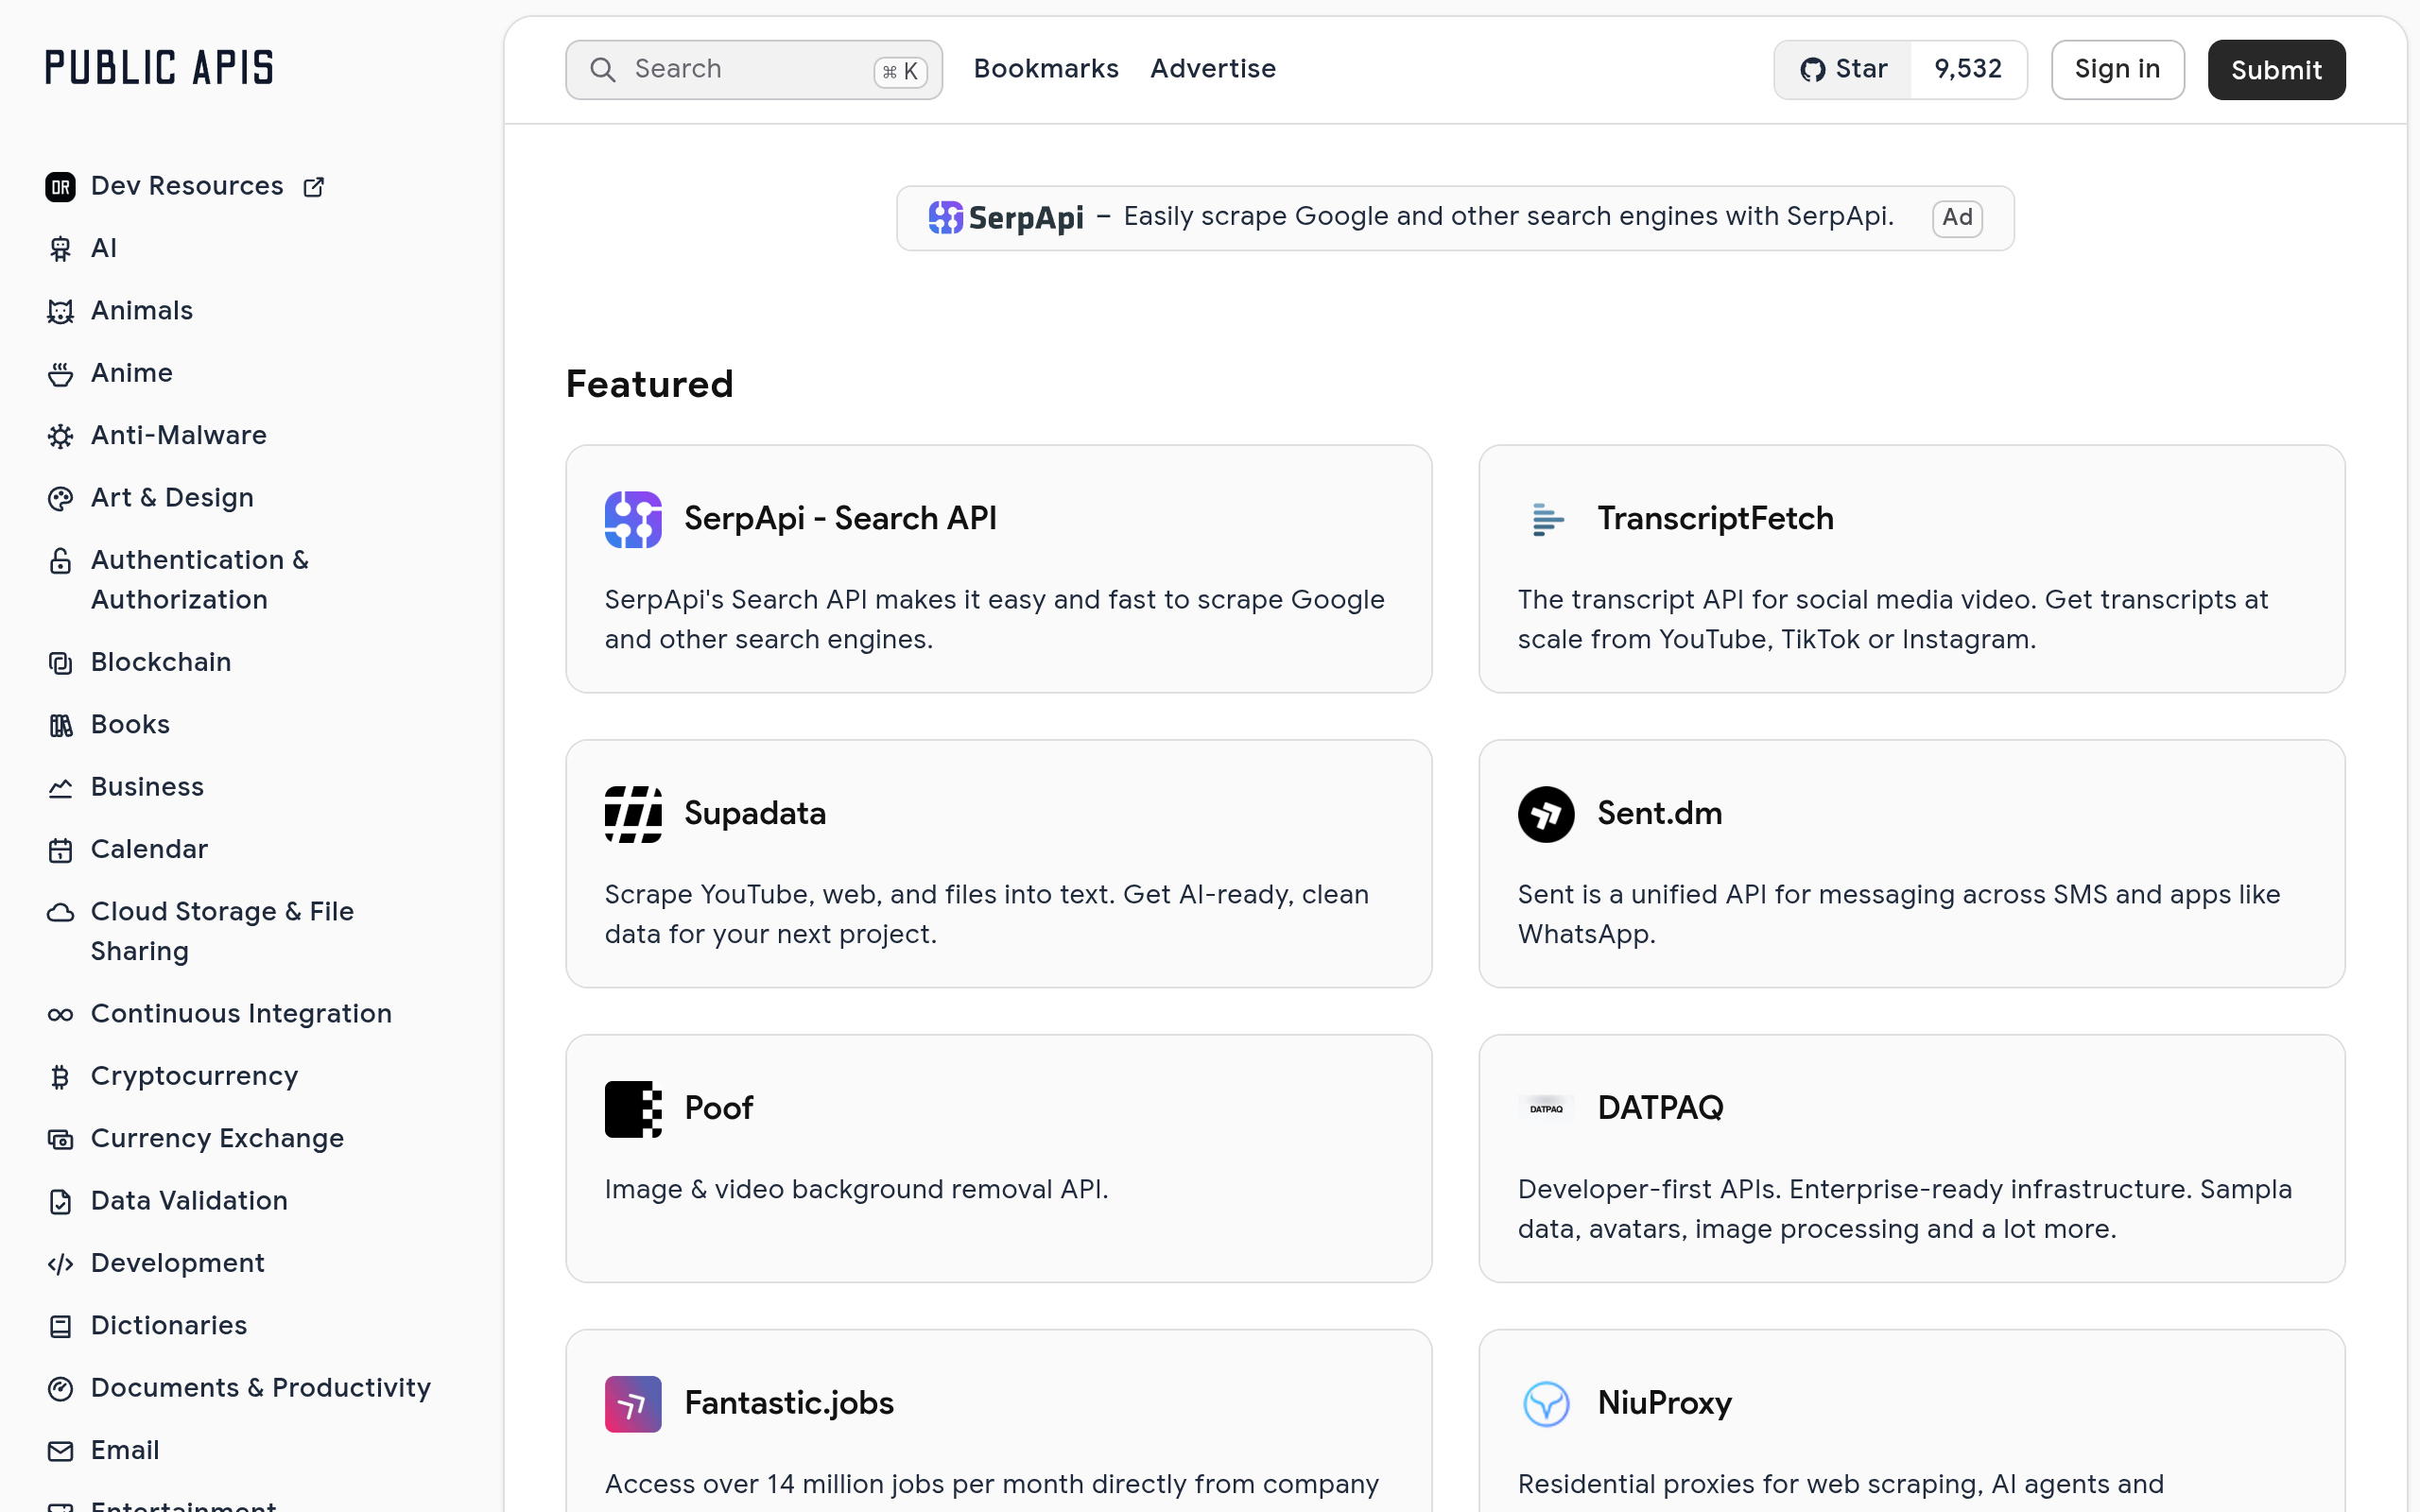Click the AI robot icon

point(60,249)
